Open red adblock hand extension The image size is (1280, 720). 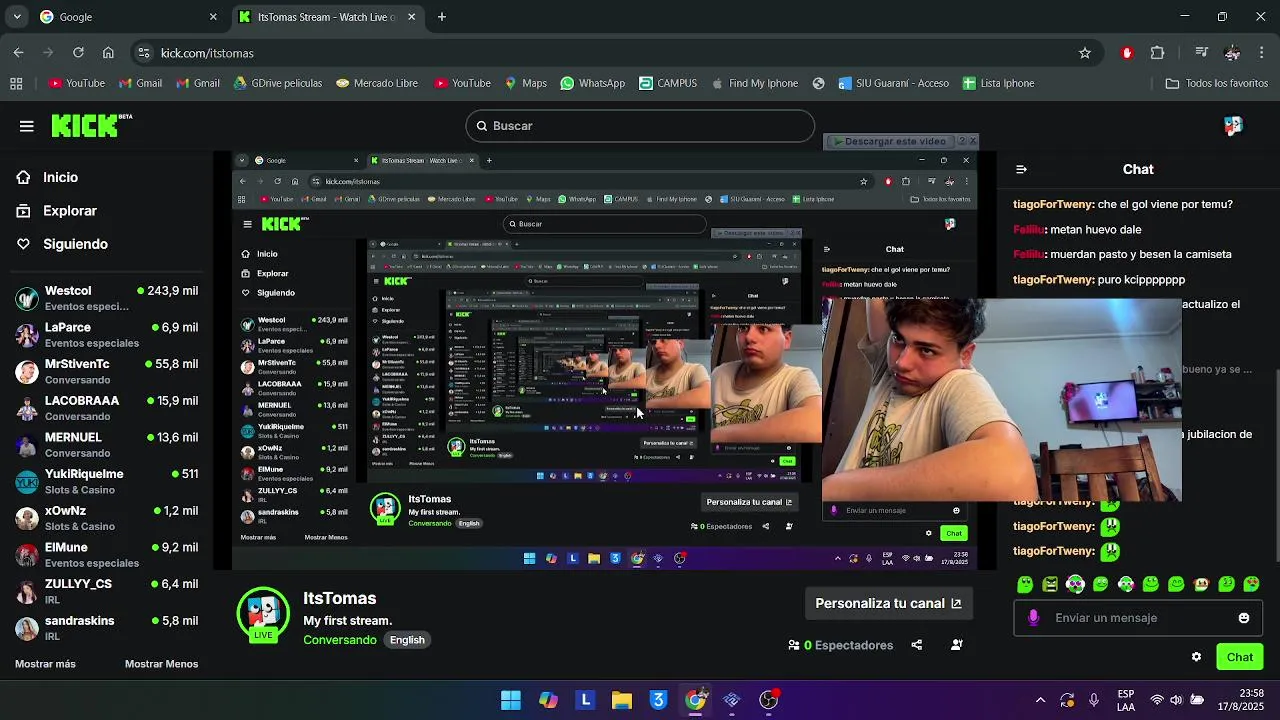[1127, 53]
